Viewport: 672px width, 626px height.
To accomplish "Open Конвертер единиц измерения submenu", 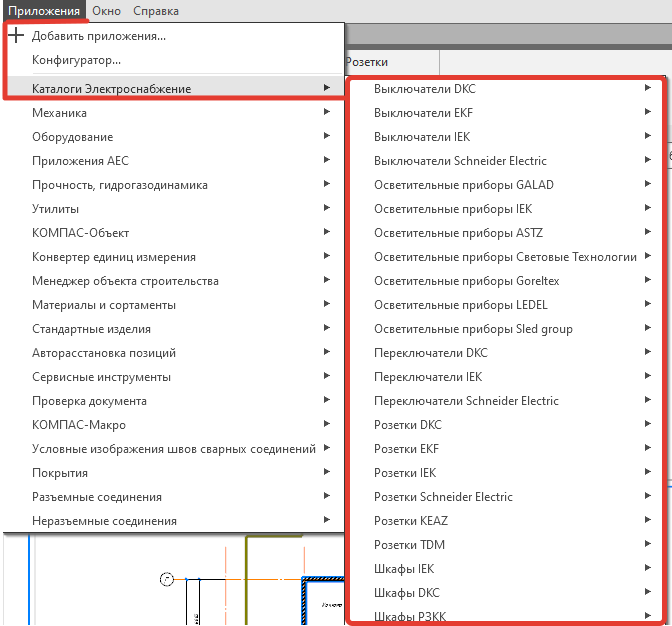I will [x=114, y=257].
